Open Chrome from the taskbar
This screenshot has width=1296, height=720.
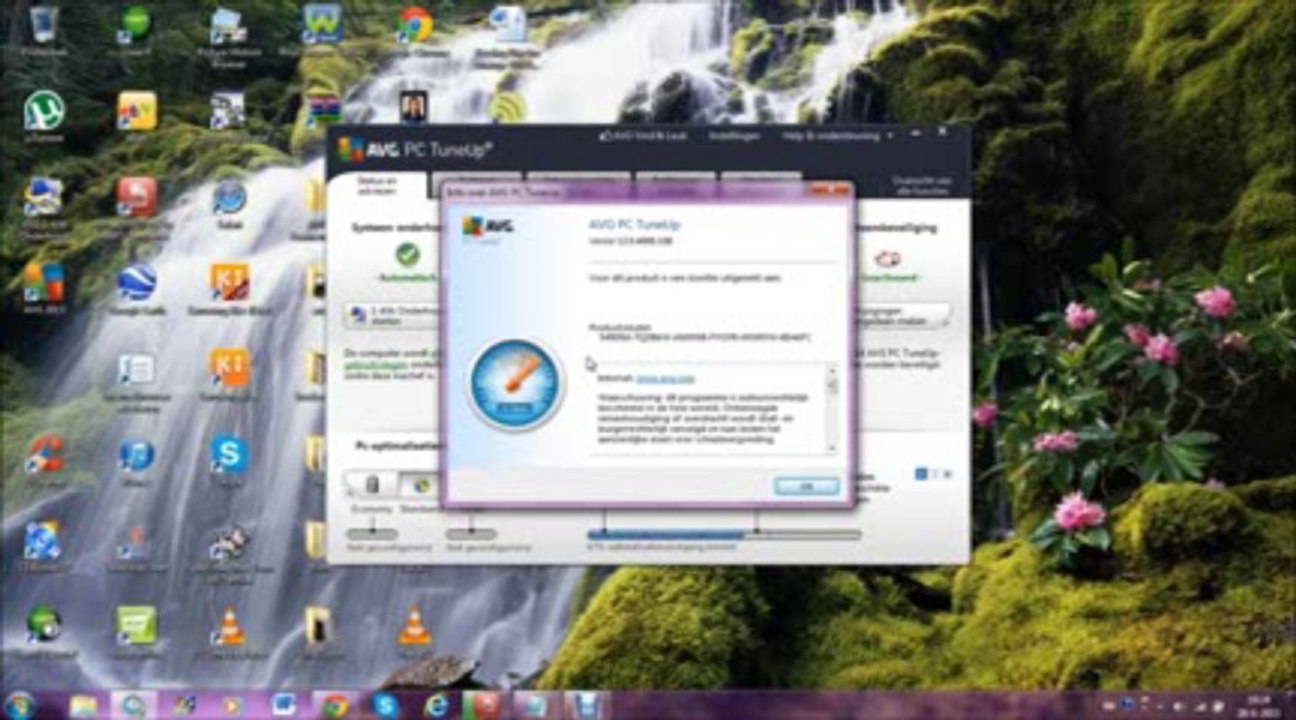[x=335, y=705]
